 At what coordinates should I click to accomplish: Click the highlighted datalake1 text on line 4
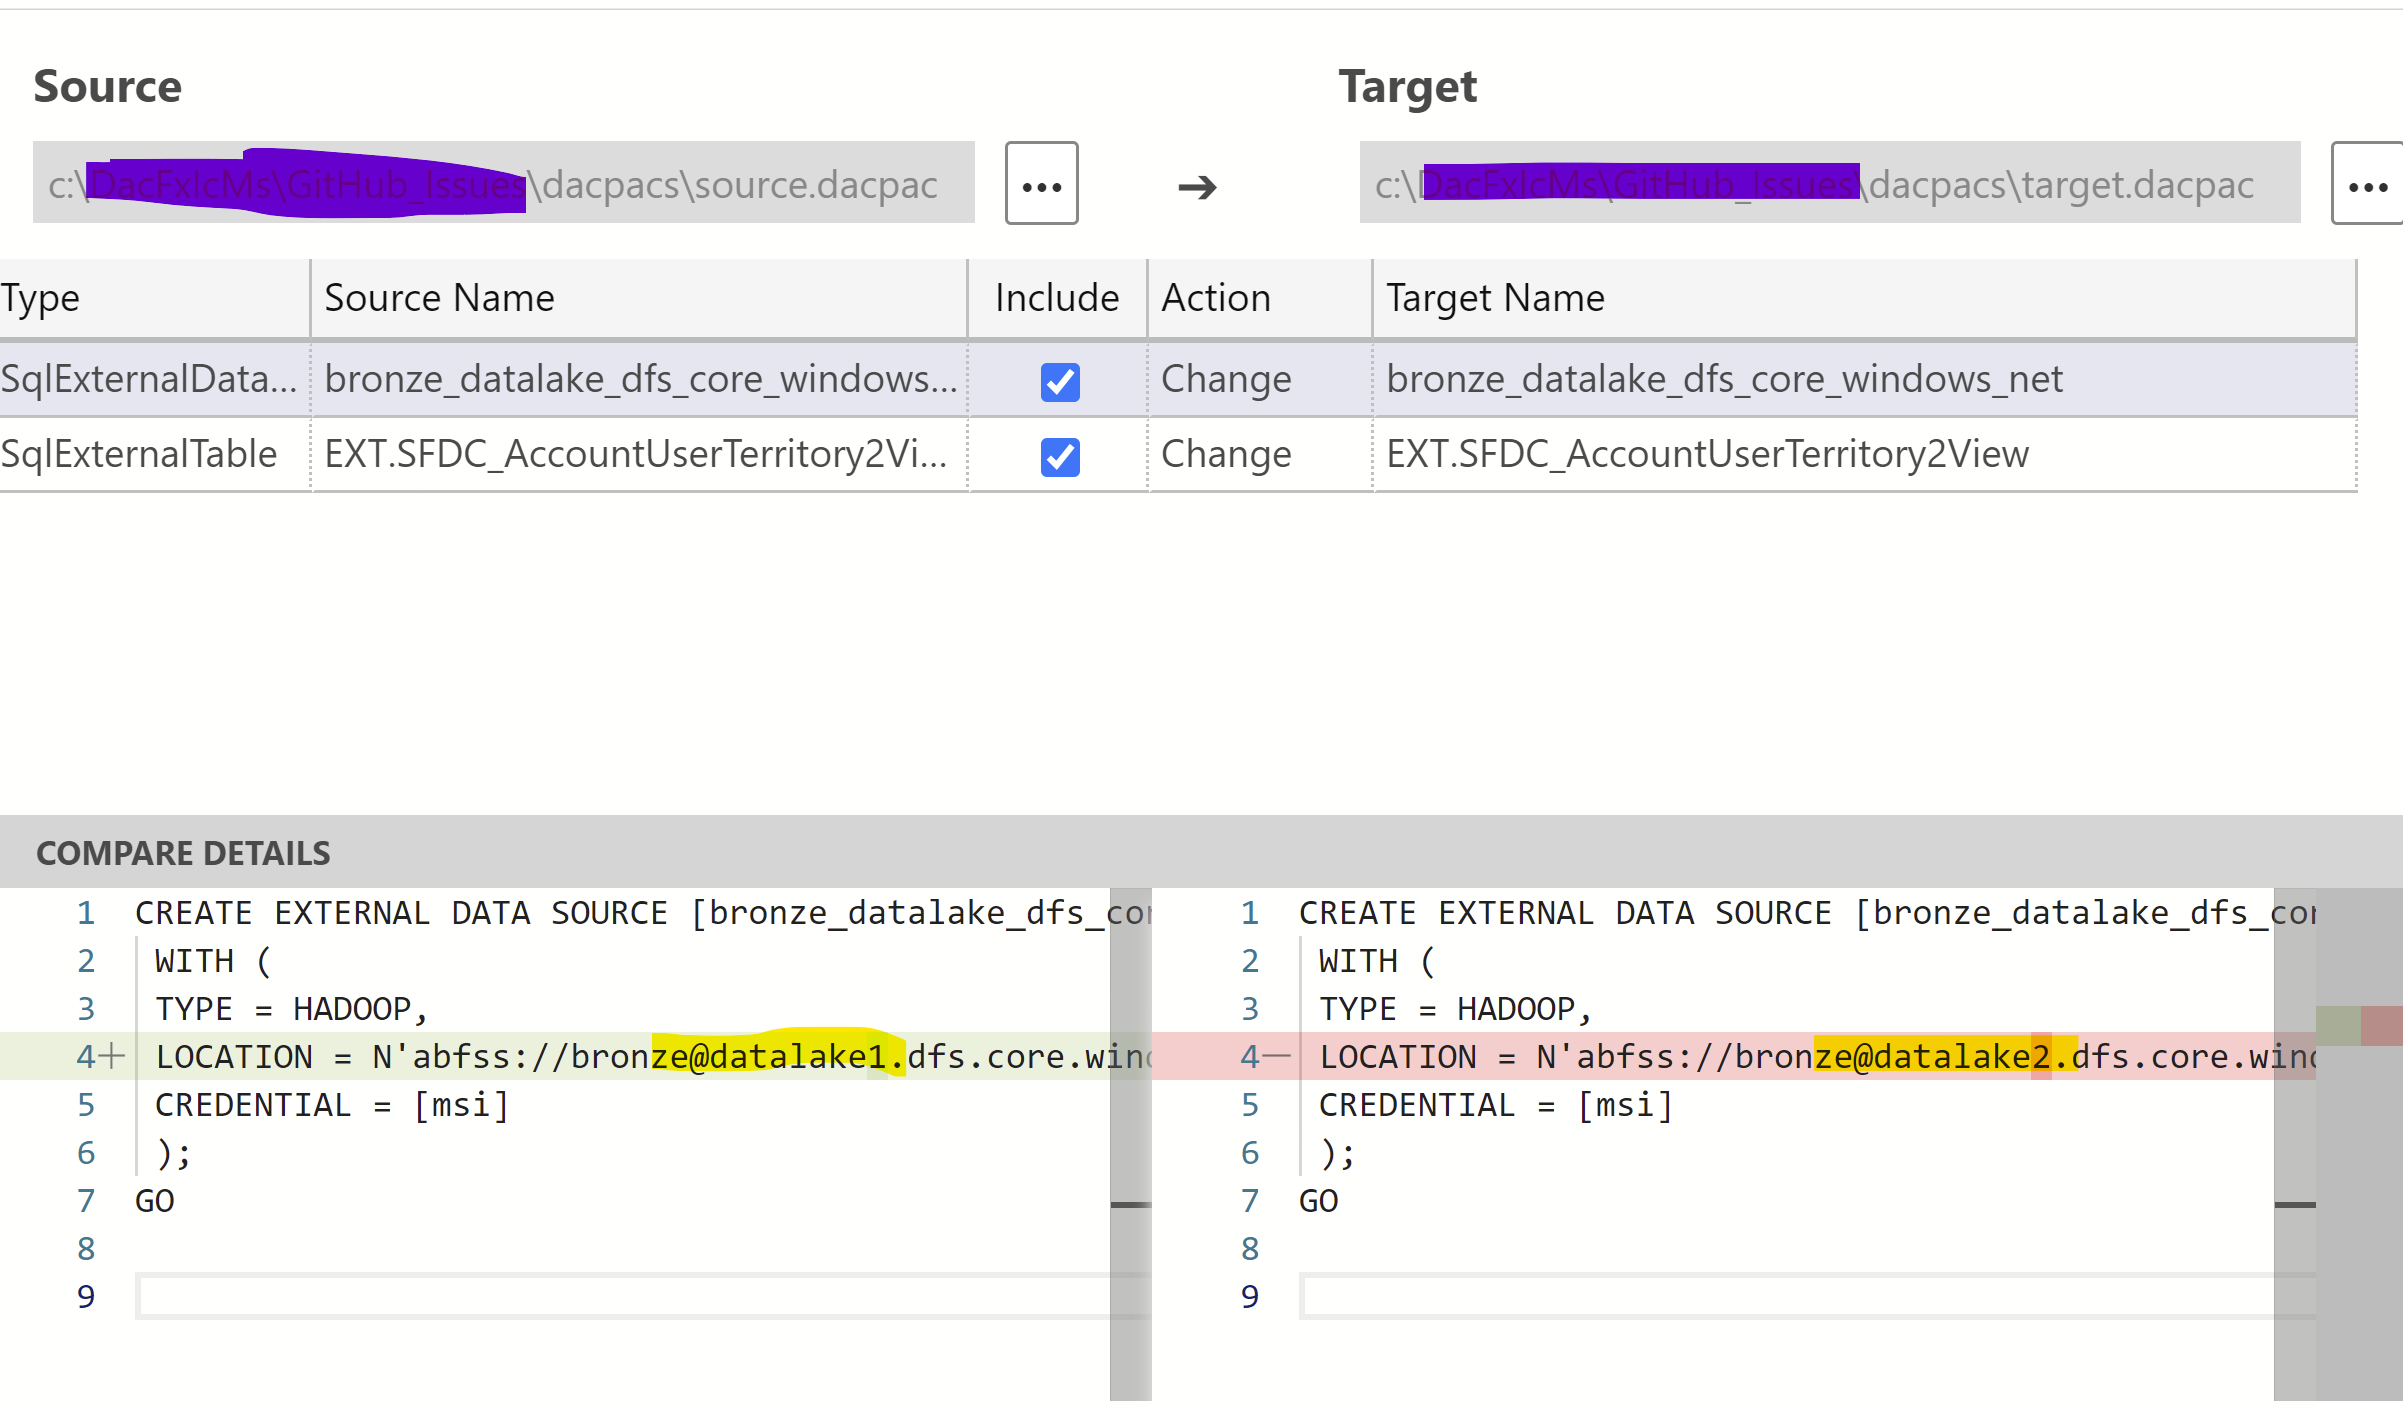(x=778, y=1056)
